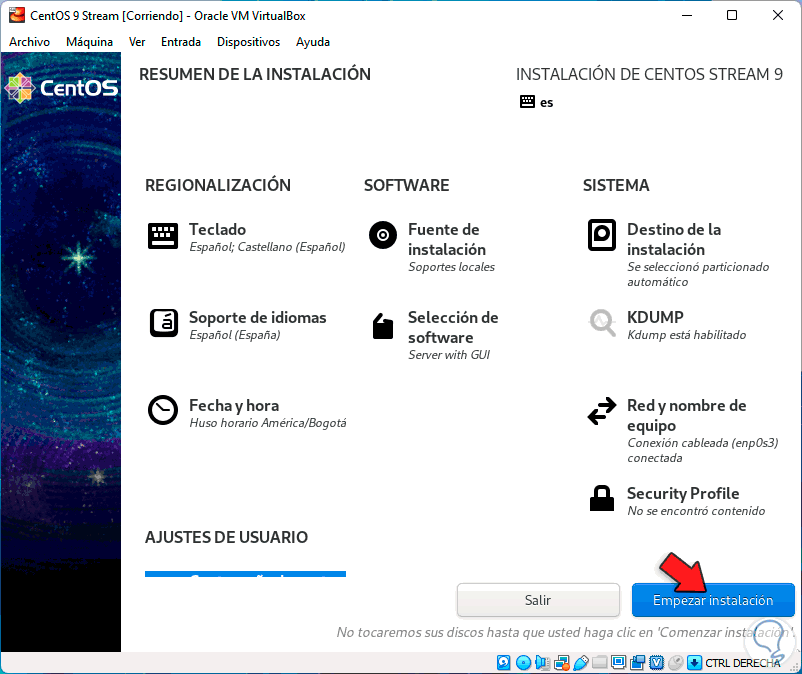Image resolution: width=802 pixels, height=674 pixels.
Task: Click VirtualBox hard disk activity status icon
Action: (504, 663)
